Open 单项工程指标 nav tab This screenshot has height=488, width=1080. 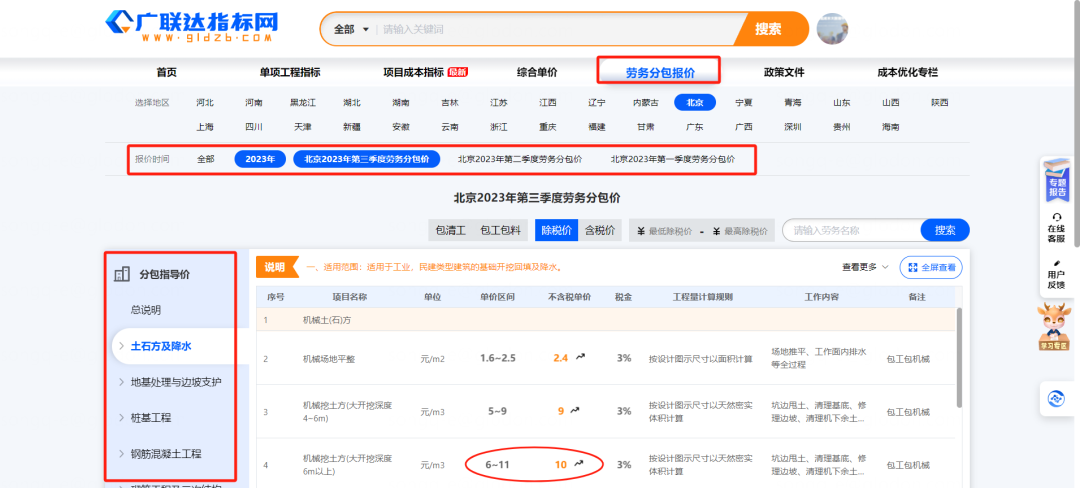290,72
